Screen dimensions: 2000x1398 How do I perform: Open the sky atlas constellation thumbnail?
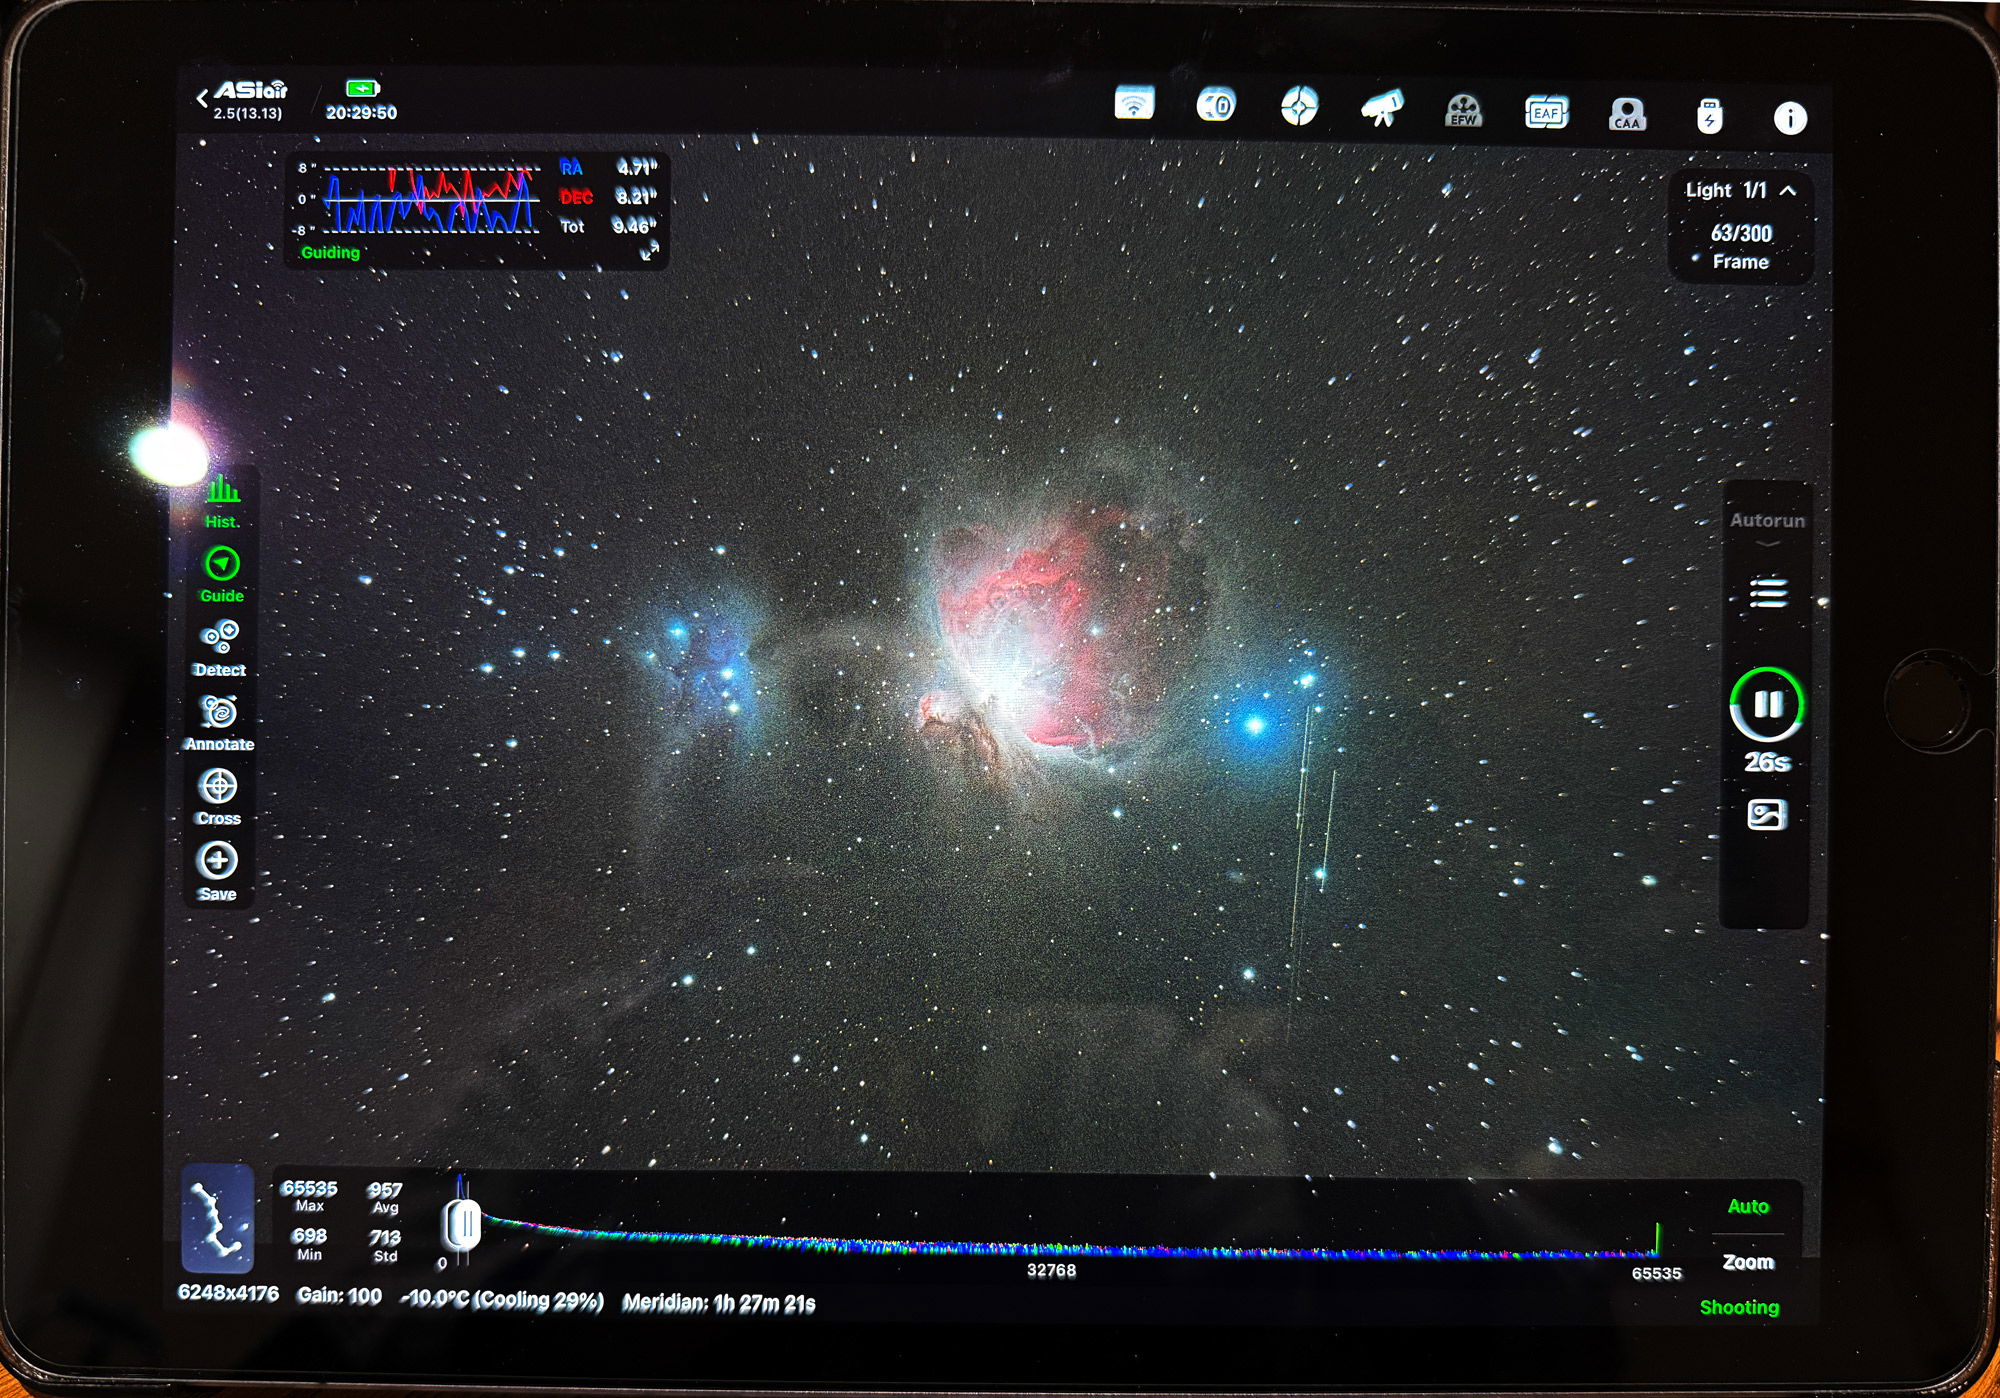(x=217, y=1218)
